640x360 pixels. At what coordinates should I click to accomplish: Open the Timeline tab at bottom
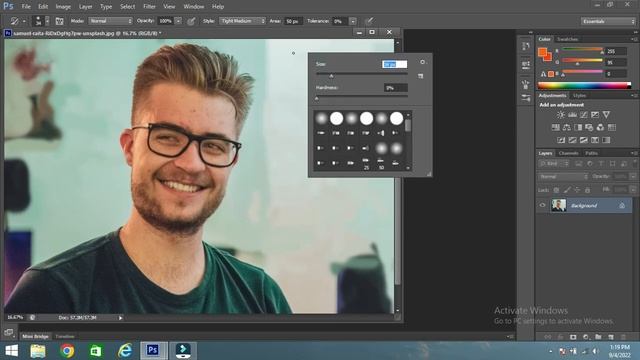click(x=65, y=336)
